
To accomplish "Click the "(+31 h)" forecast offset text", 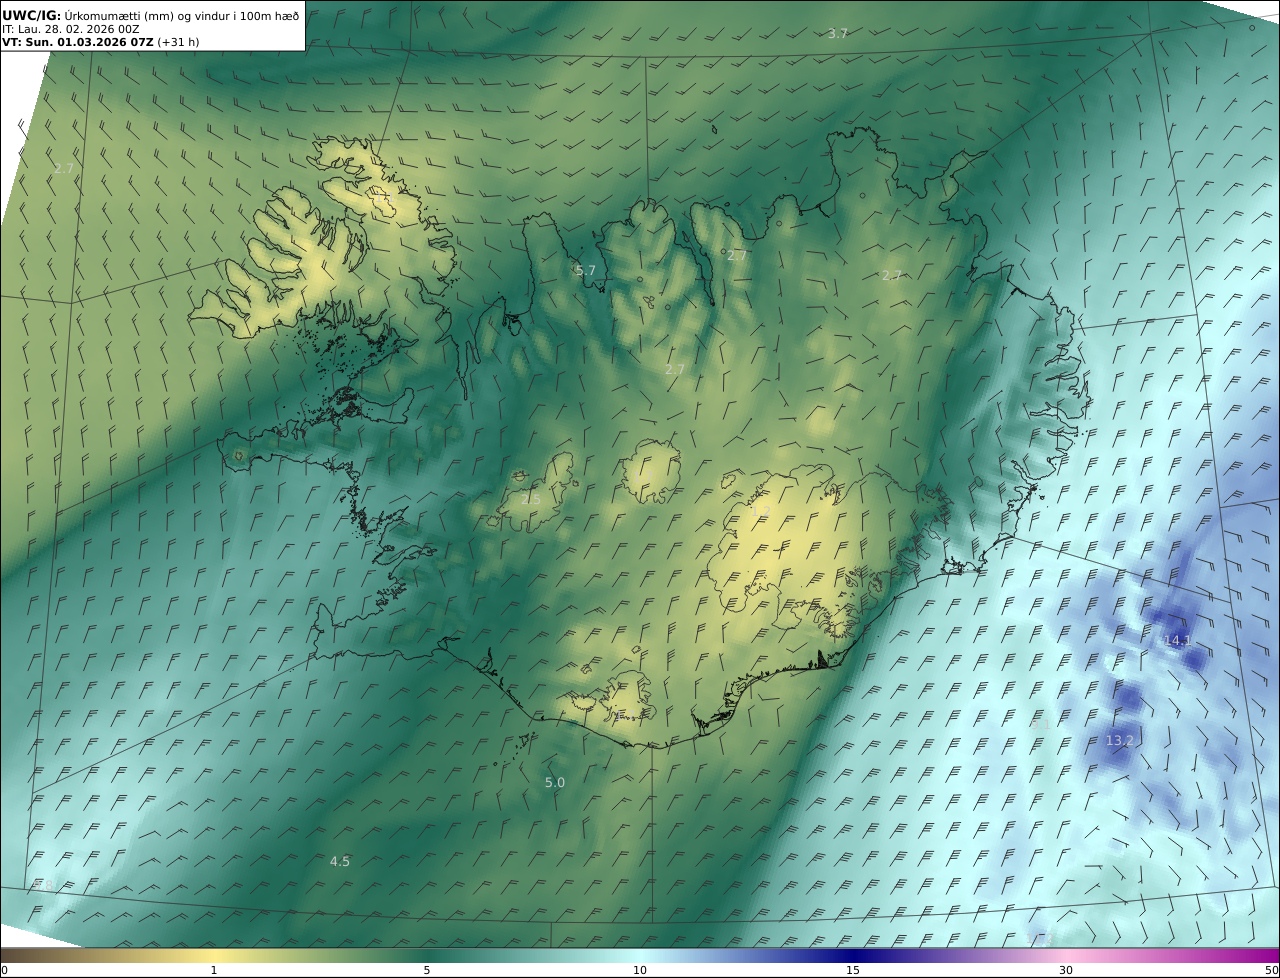I will point(178,42).
